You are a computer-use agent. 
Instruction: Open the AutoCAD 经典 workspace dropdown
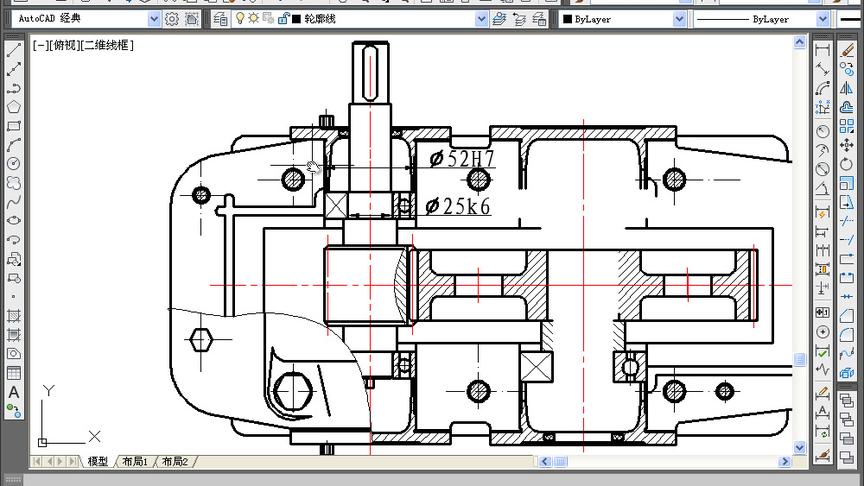(x=154, y=19)
